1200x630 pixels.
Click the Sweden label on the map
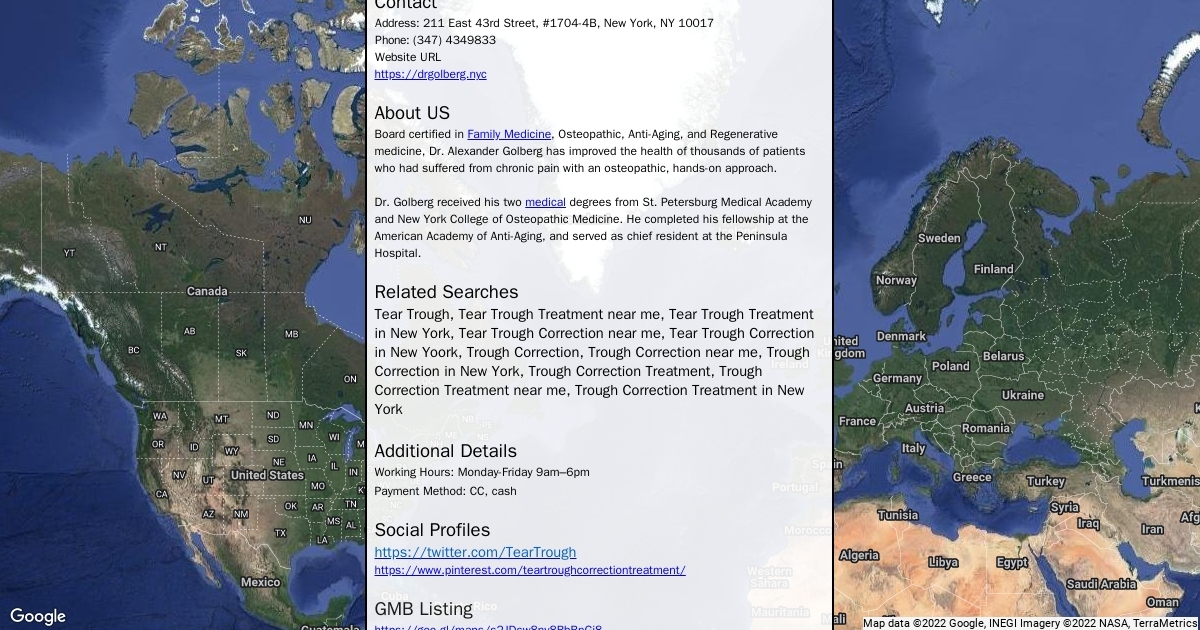(x=939, y=238)
